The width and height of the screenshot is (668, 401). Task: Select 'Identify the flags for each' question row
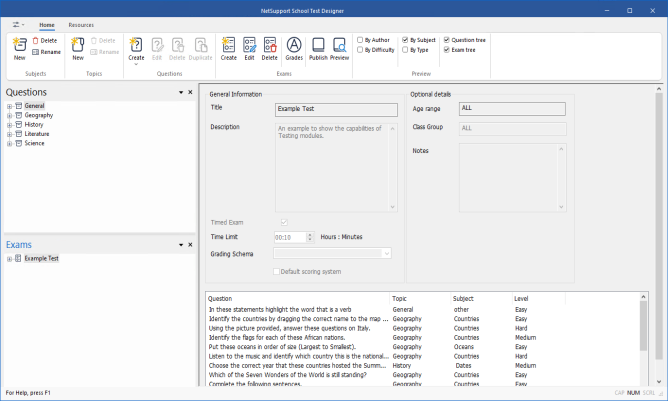point(277,338)
